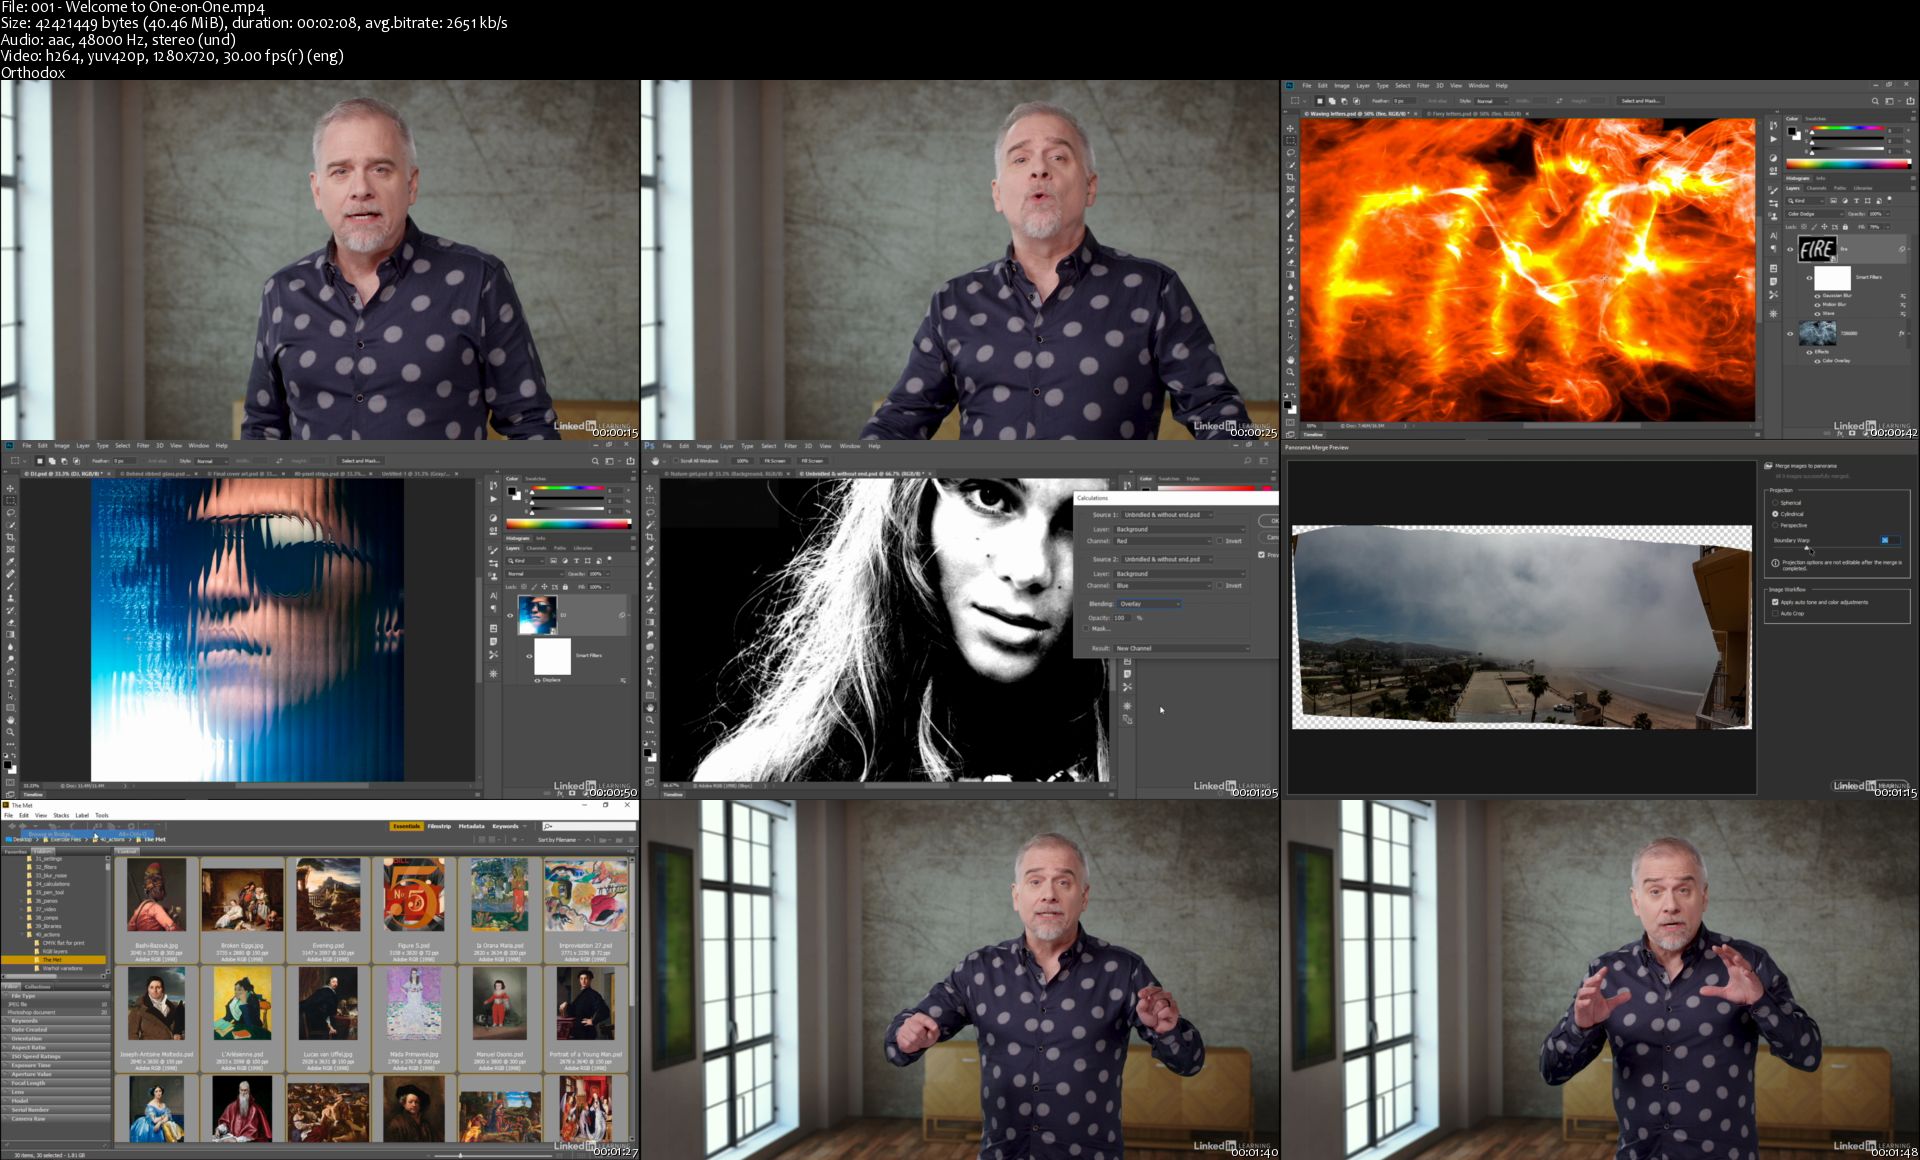The image size is (1920, 1160).
Task: Open the Stacks menu in Bridge
Action: [61, 815]
